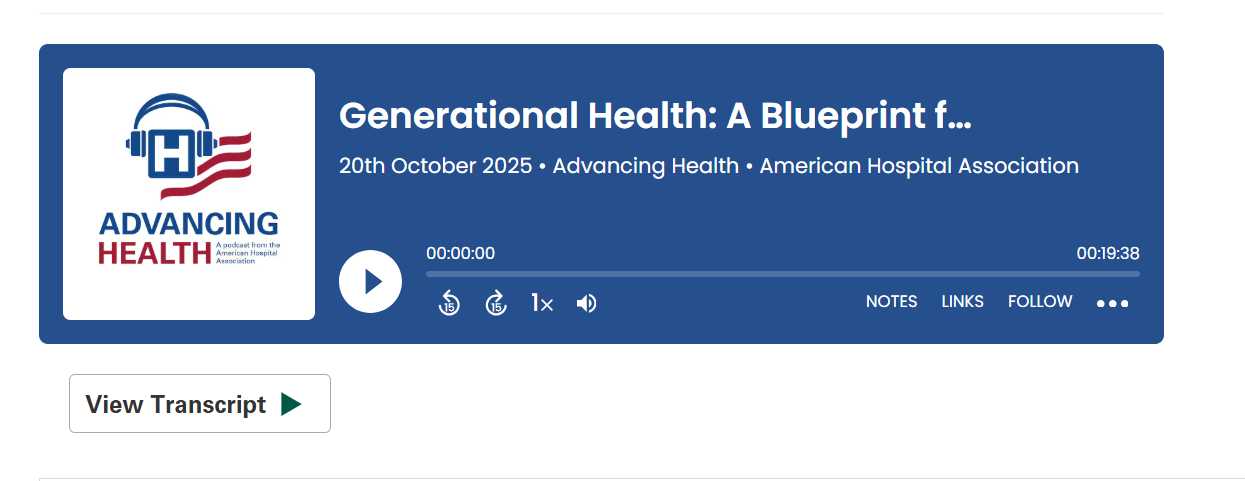Skip forward 15 seconds
Image resolution: width=1245 pixels, height=481 pixels.
(496, 303)
